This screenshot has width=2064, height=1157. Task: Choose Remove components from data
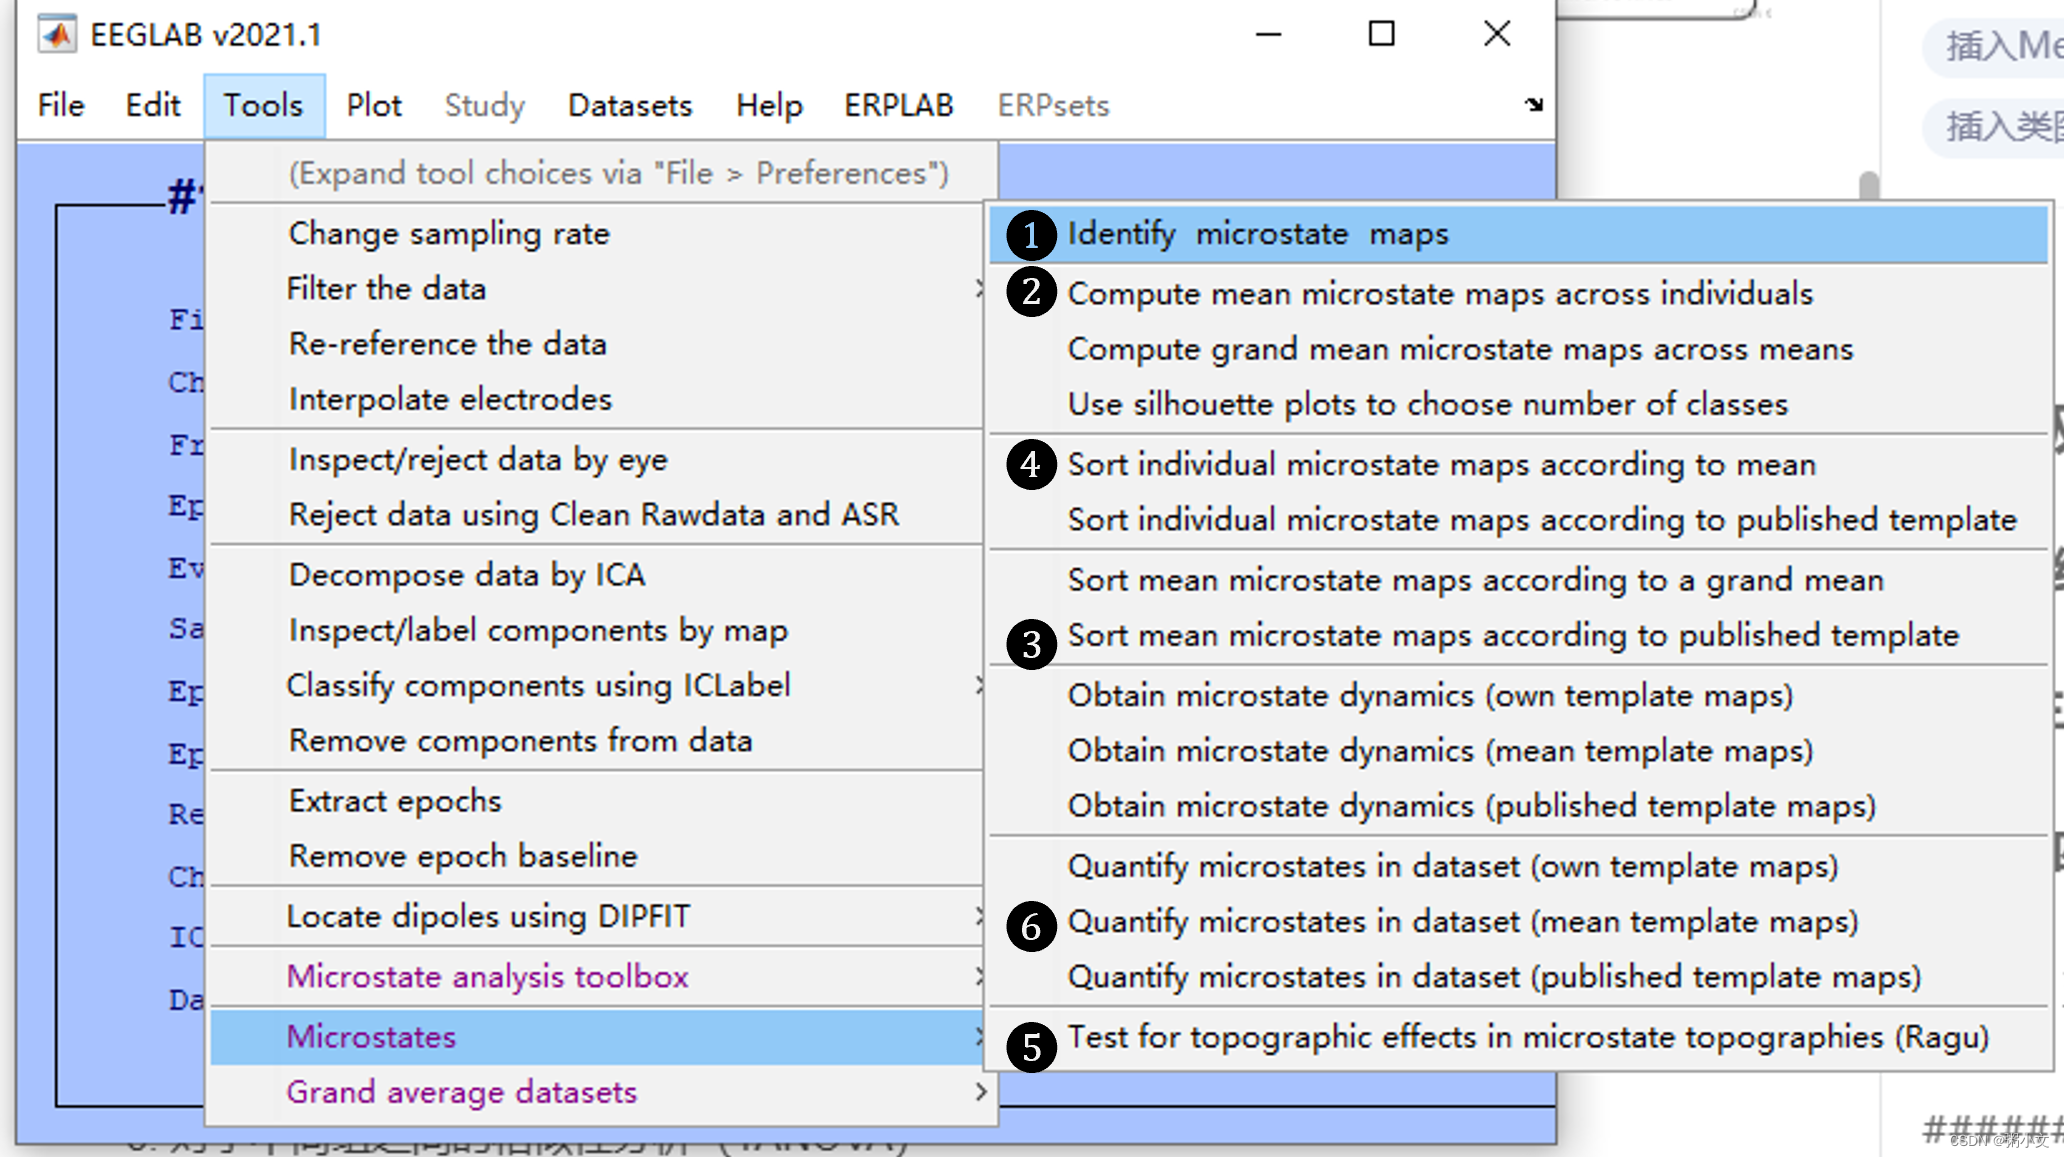coord(598,741)
